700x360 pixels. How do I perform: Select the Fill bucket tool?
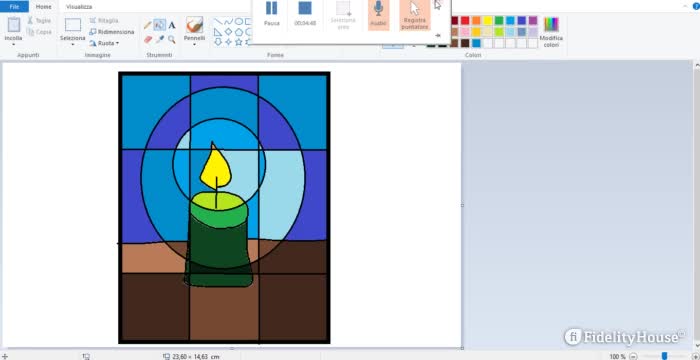click(160, 25)
